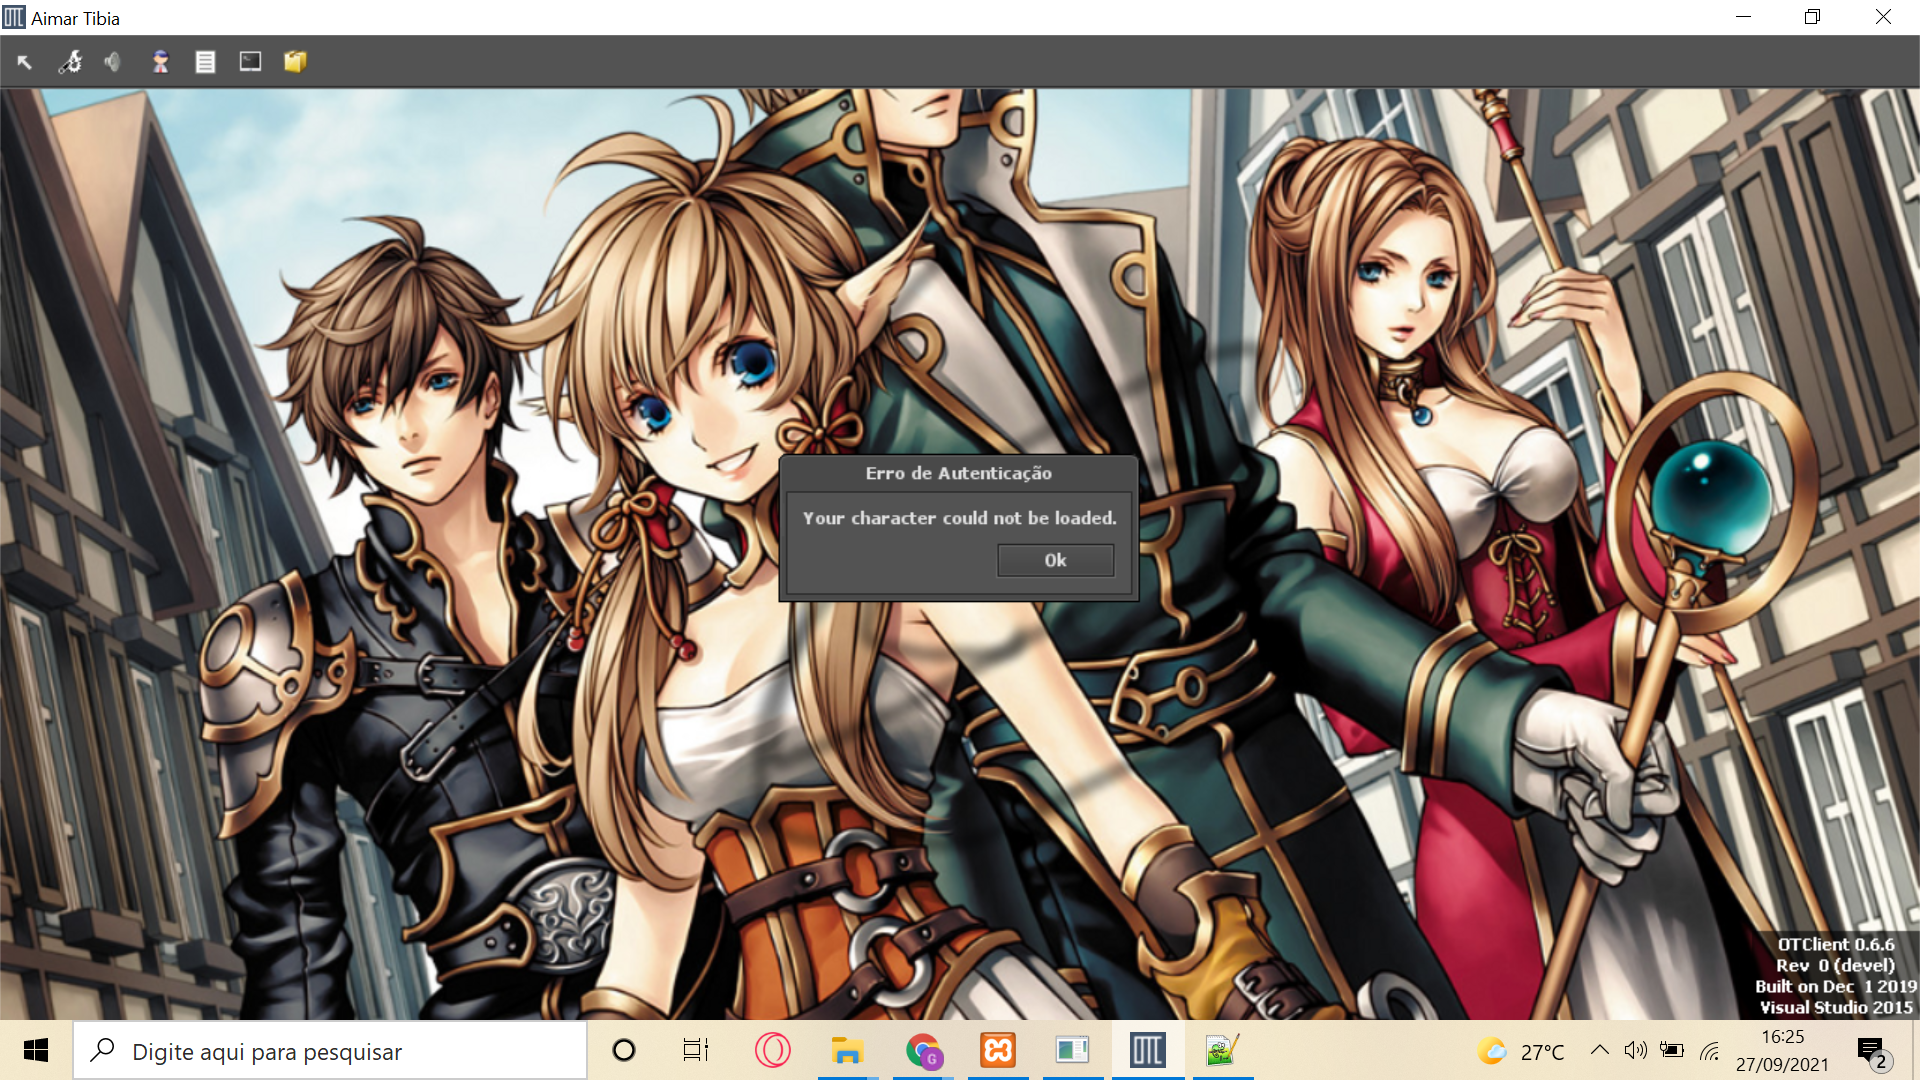
Task: Open the options wrench-and-gear icon
Action: pyautogui.click(x=70, y=62)
